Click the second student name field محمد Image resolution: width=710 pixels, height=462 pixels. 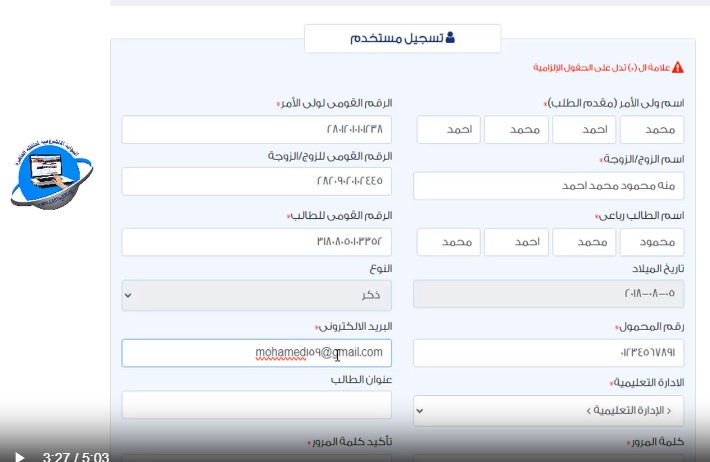tap(584, 242)
